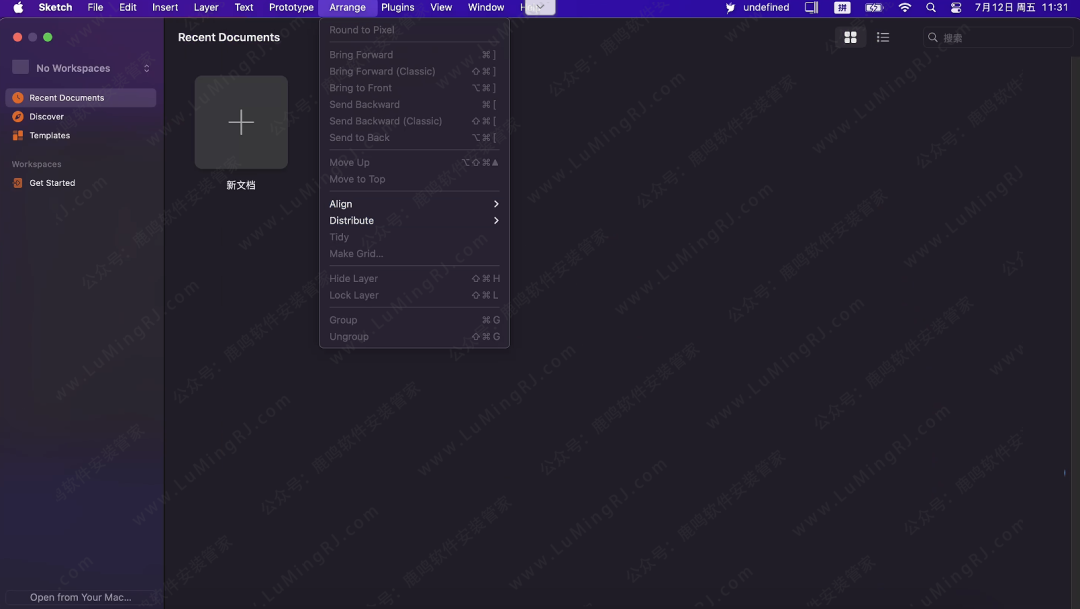This screenshot has height=609, width=1080.
Task: Switch to grid view of documents
Action: pos(850,38)
